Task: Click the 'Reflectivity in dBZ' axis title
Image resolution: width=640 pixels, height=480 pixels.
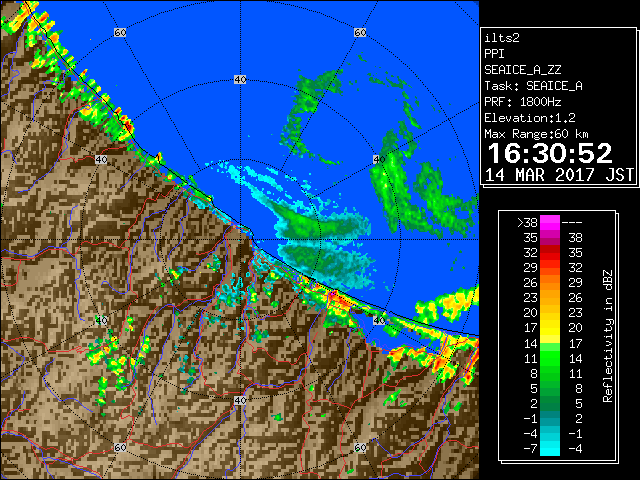Action: pyautogui.click(x=608, y=336)
